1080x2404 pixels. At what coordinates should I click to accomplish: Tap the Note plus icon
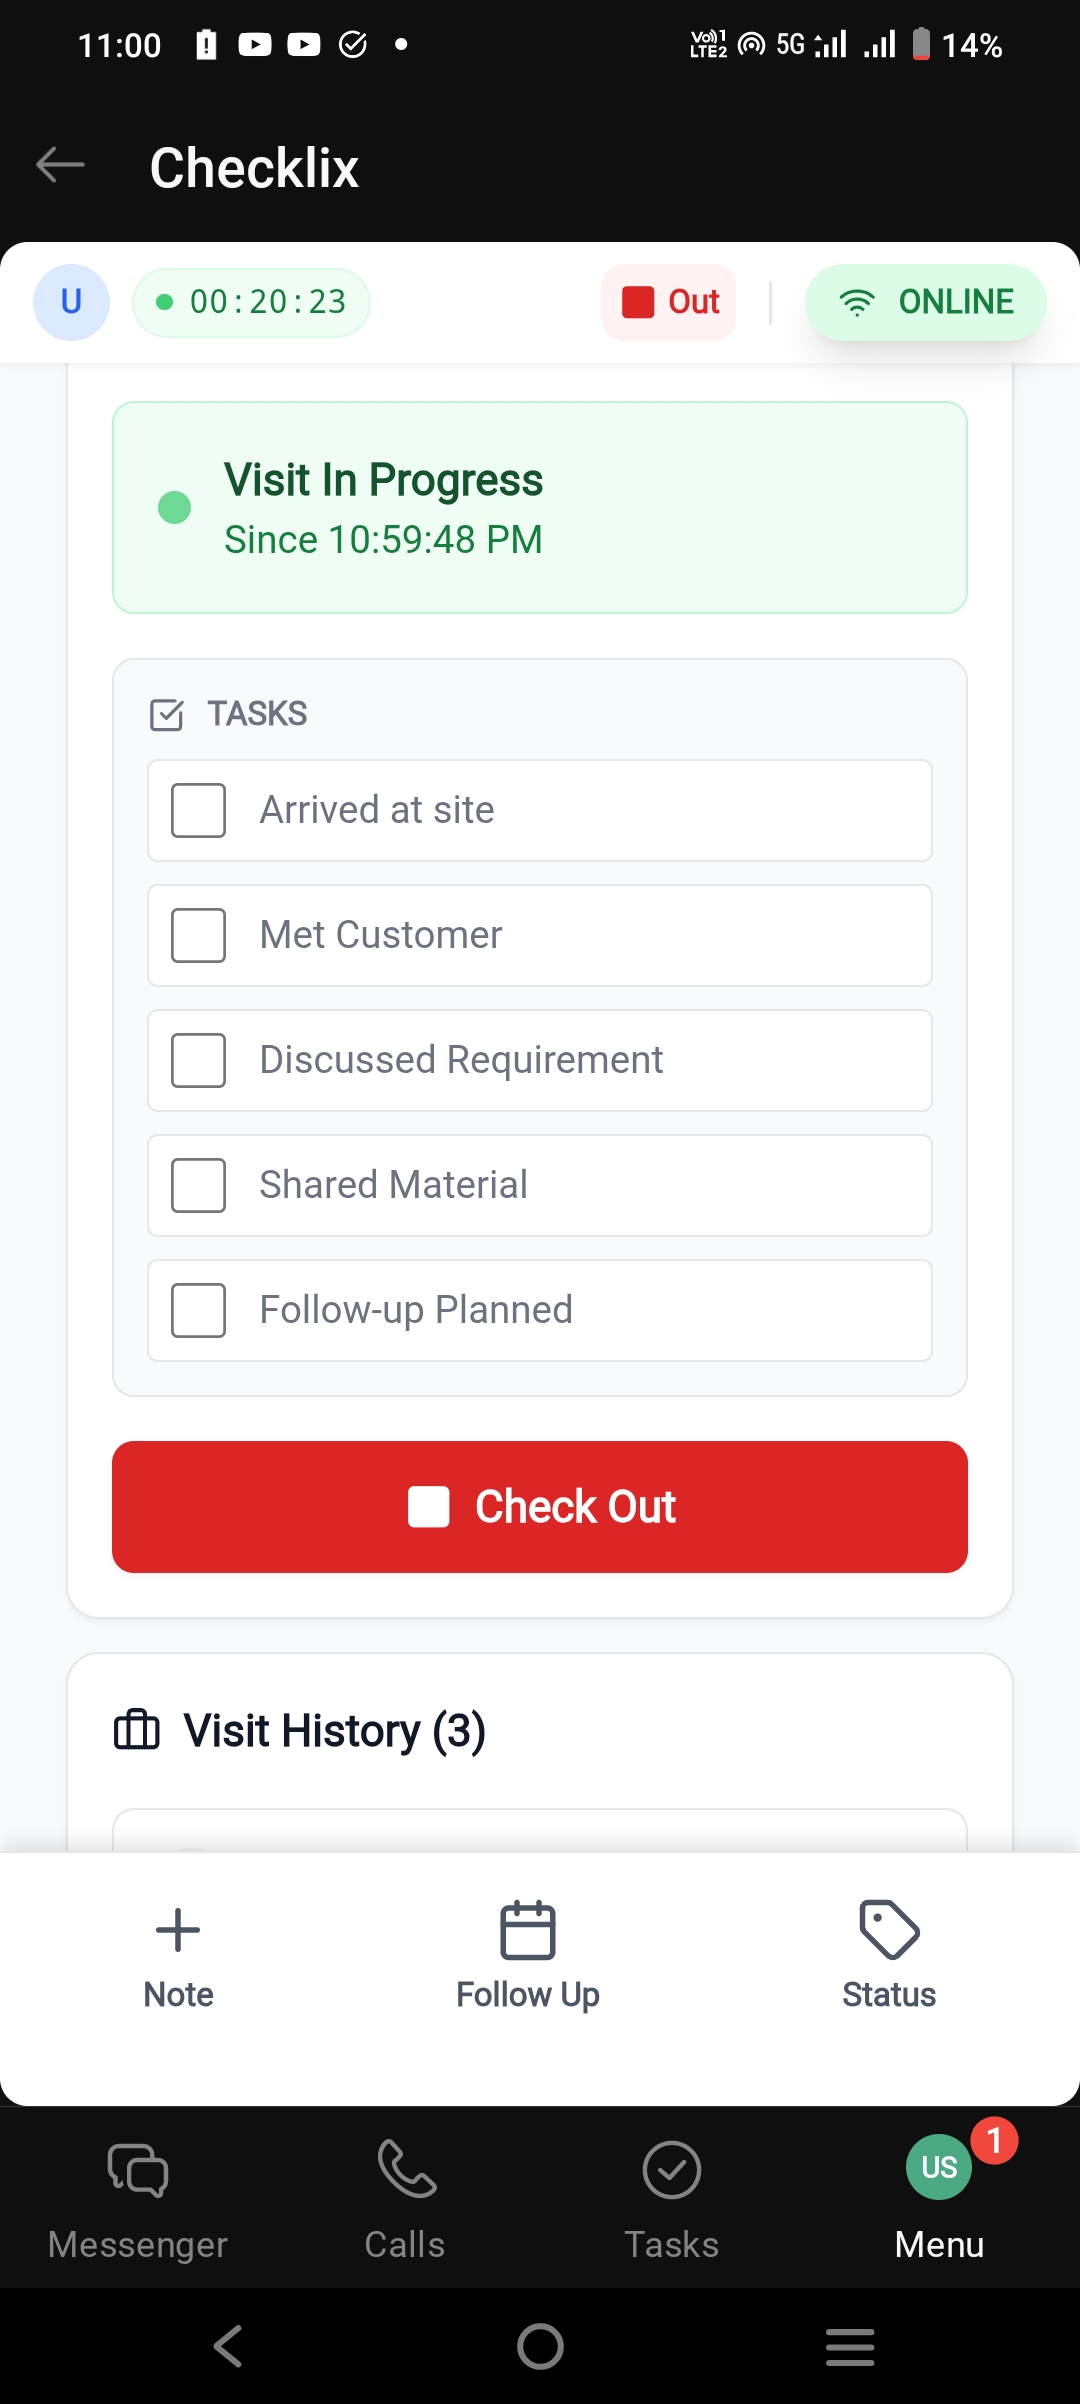click(x=178, y=1930)
